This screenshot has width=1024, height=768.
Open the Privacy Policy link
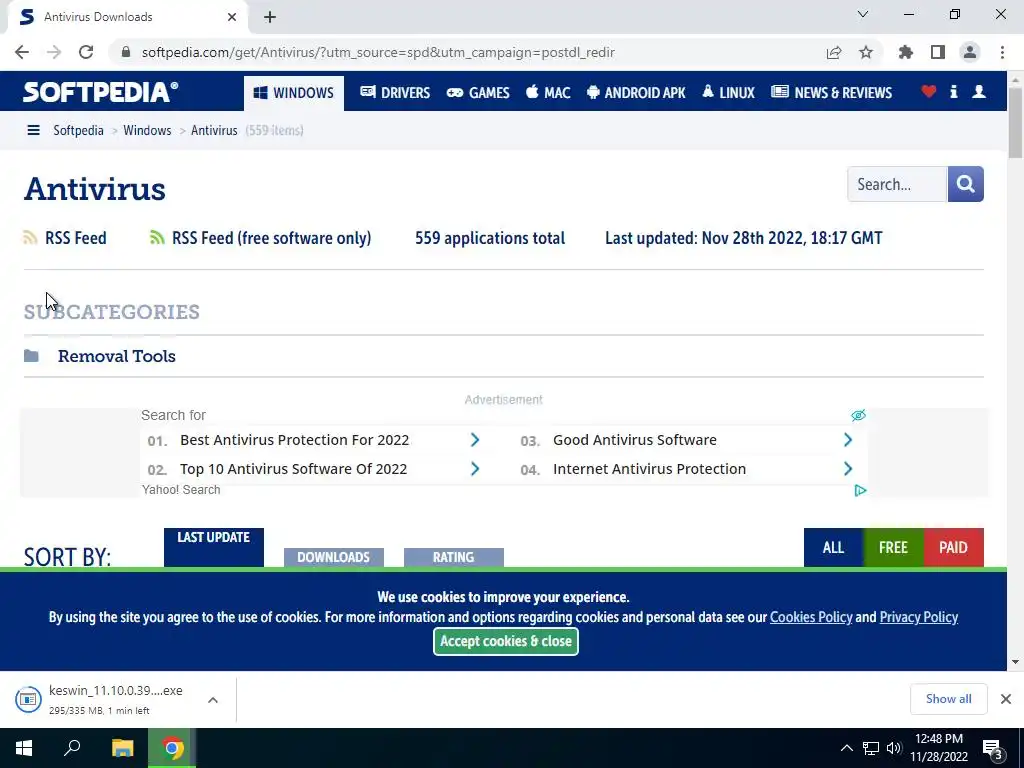(919, 617)
